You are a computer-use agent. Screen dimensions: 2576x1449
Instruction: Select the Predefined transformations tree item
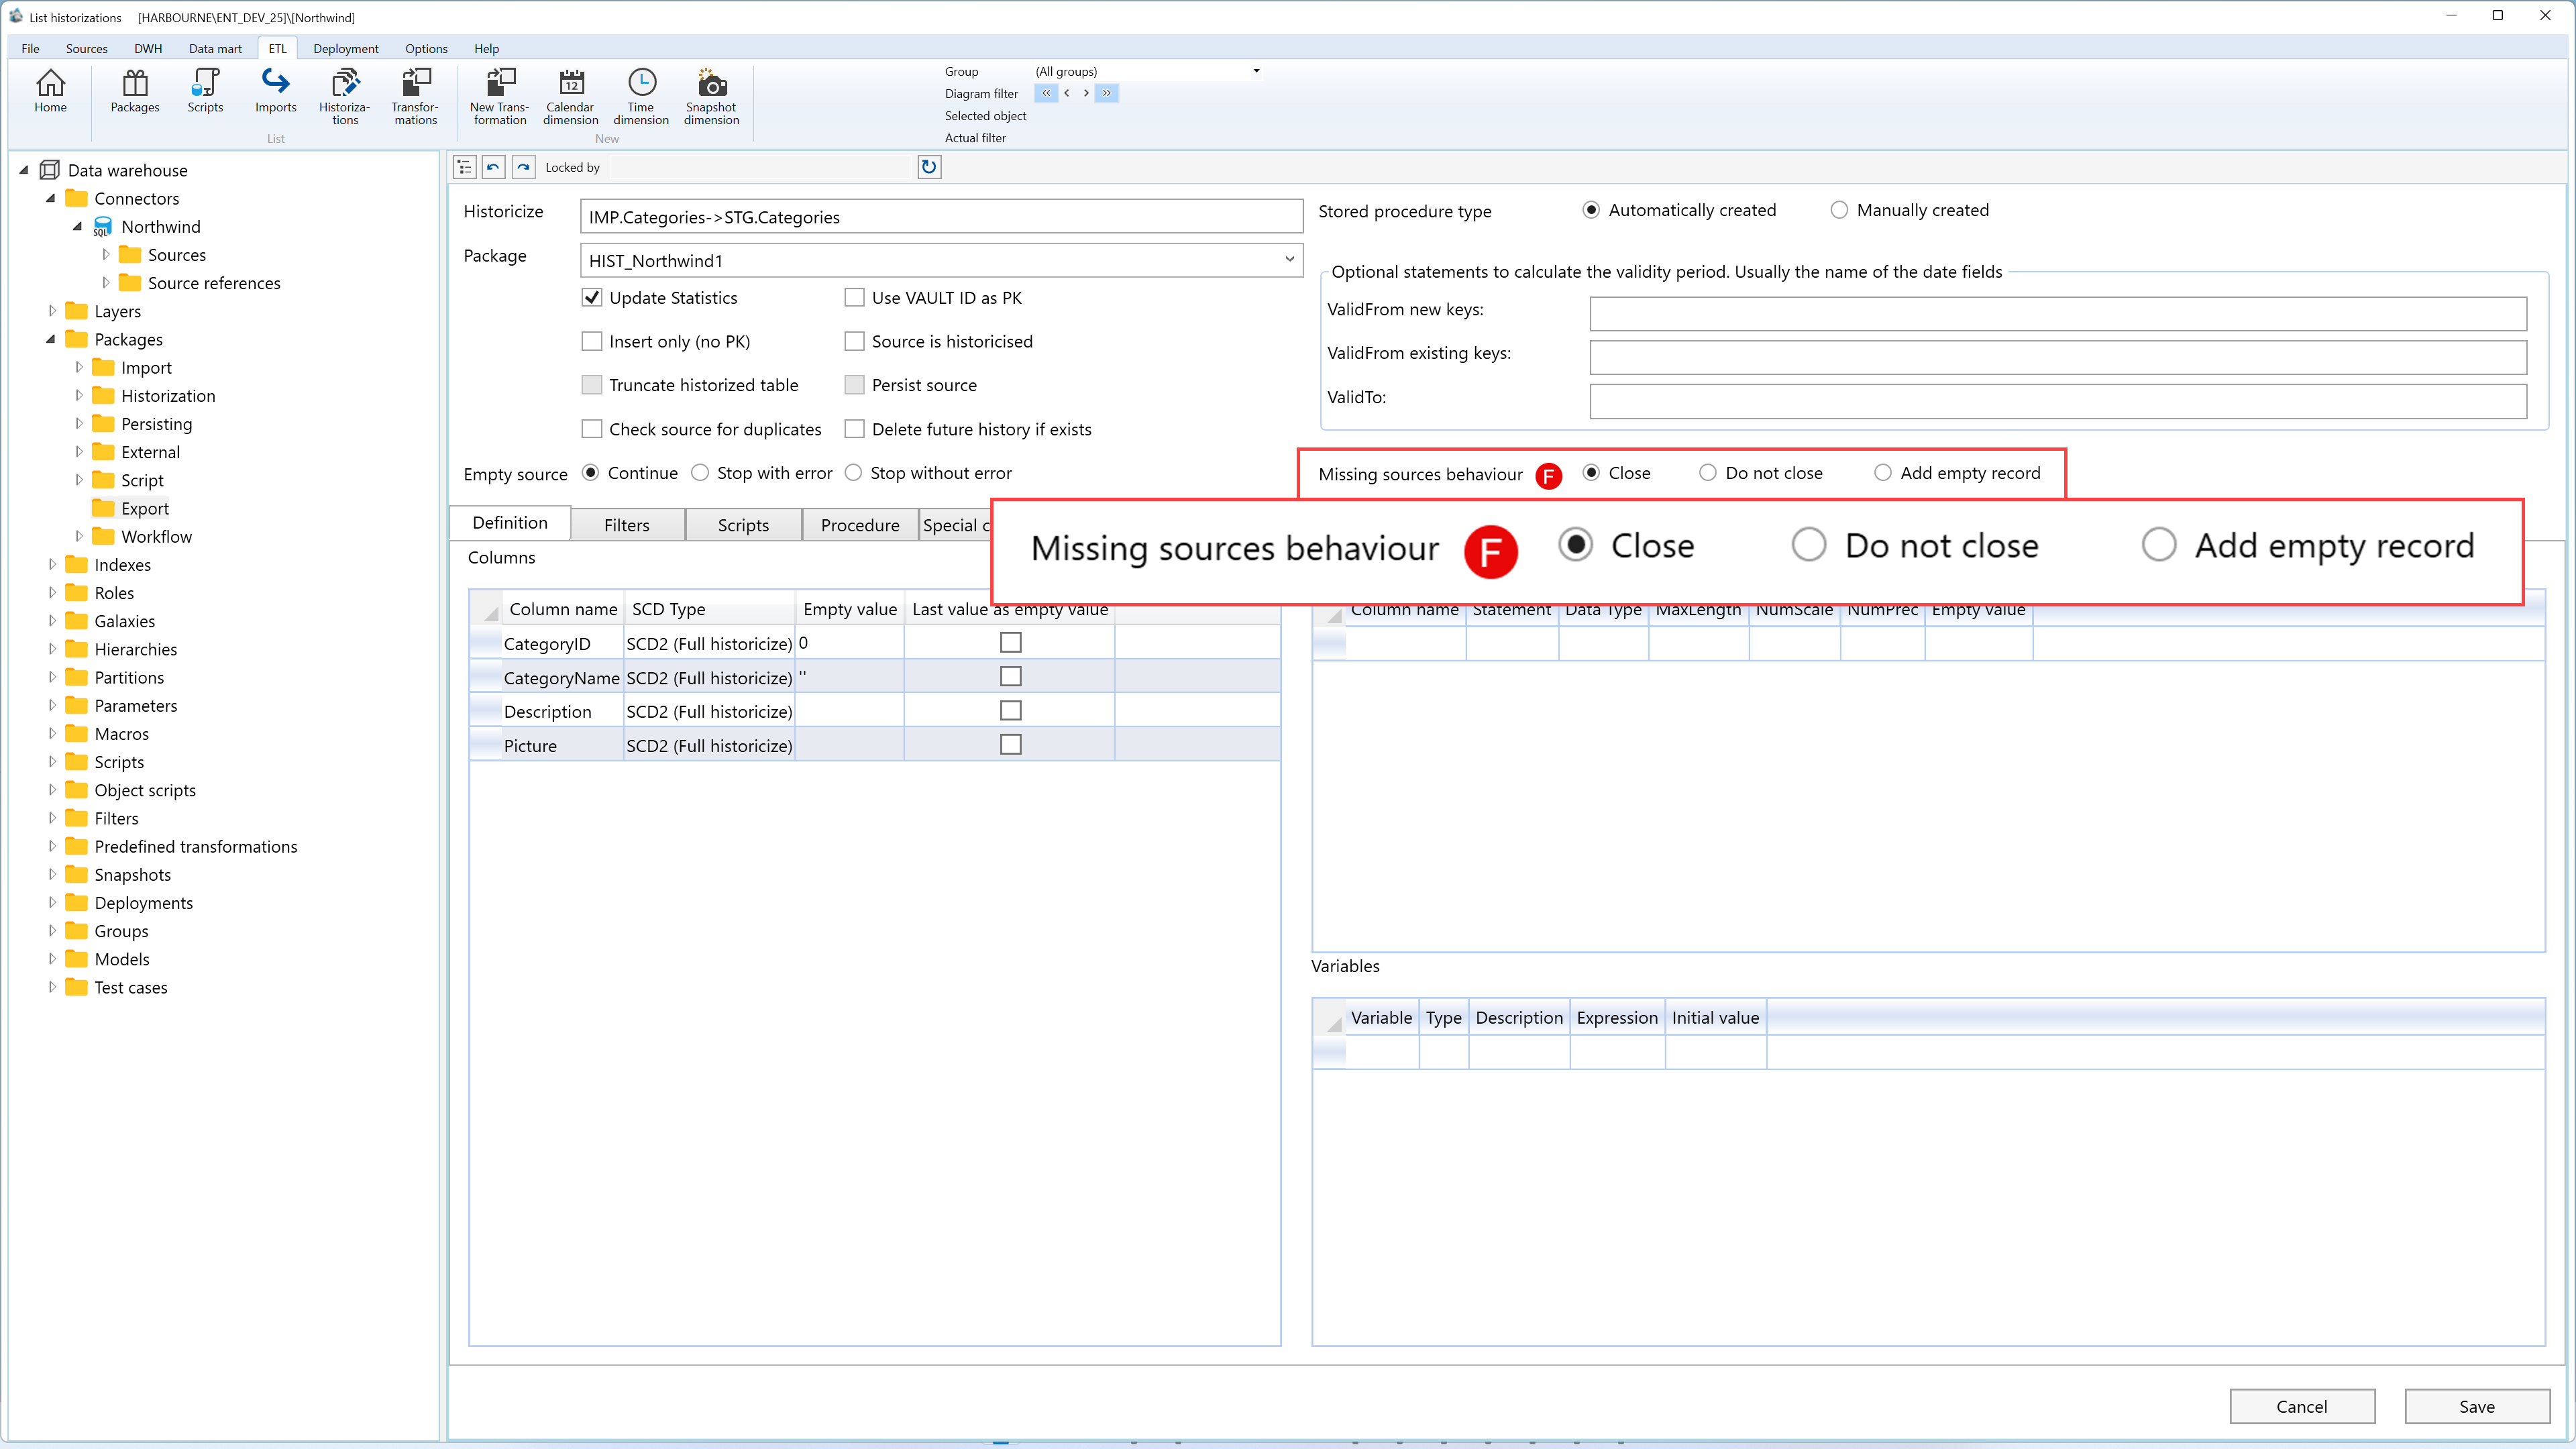click(x=195, y=846)
